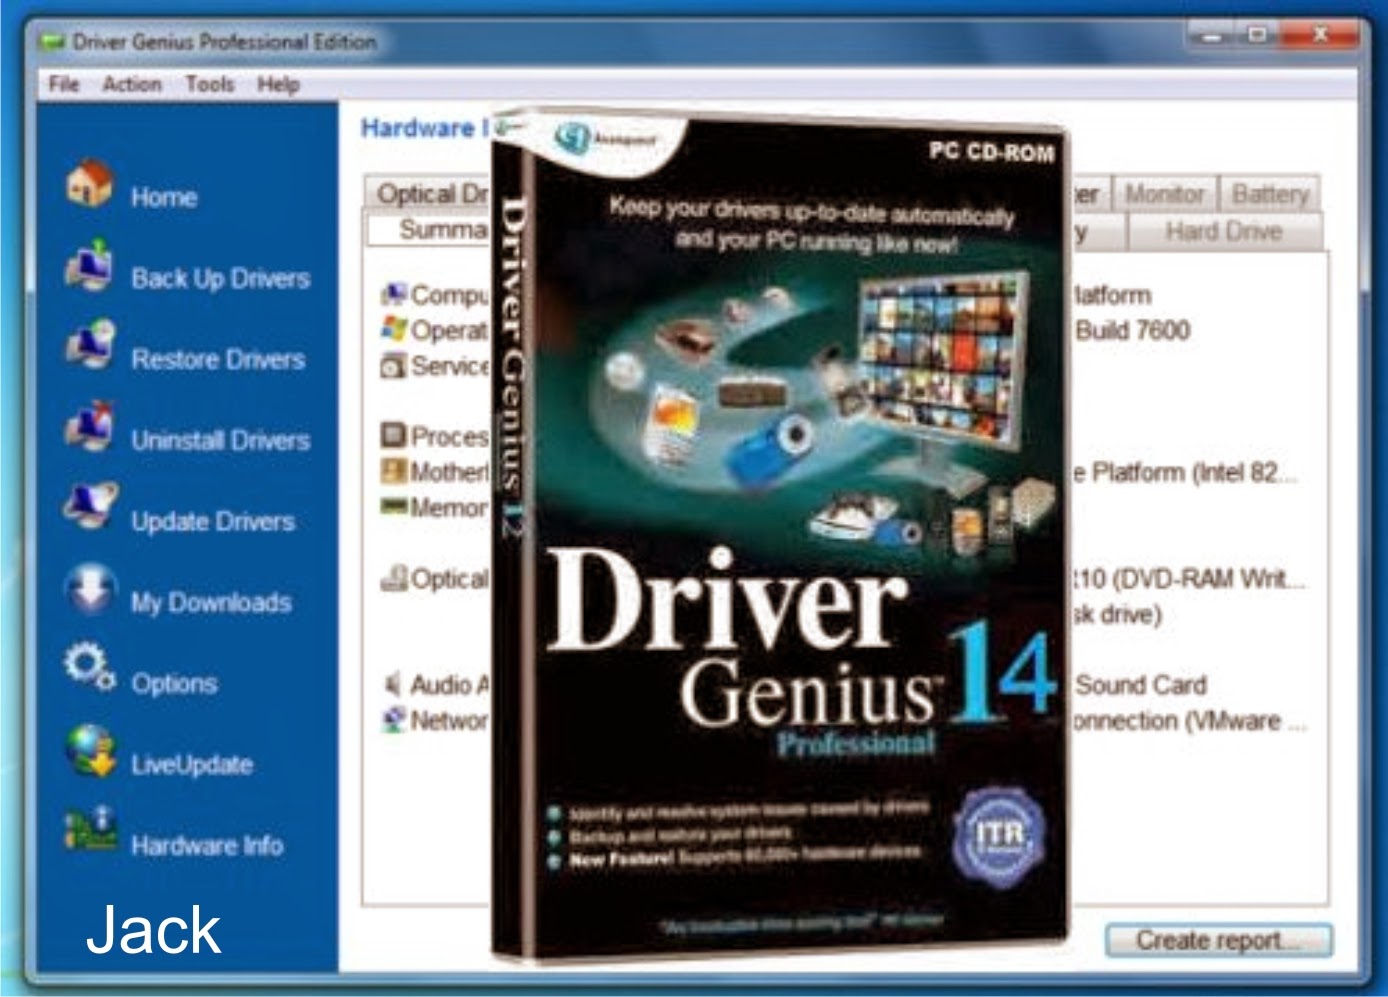Open Uninstall Drivers in the sidebar
Image resolution: width=1388 pixels, height=997 pixels.
pos(220,440)
